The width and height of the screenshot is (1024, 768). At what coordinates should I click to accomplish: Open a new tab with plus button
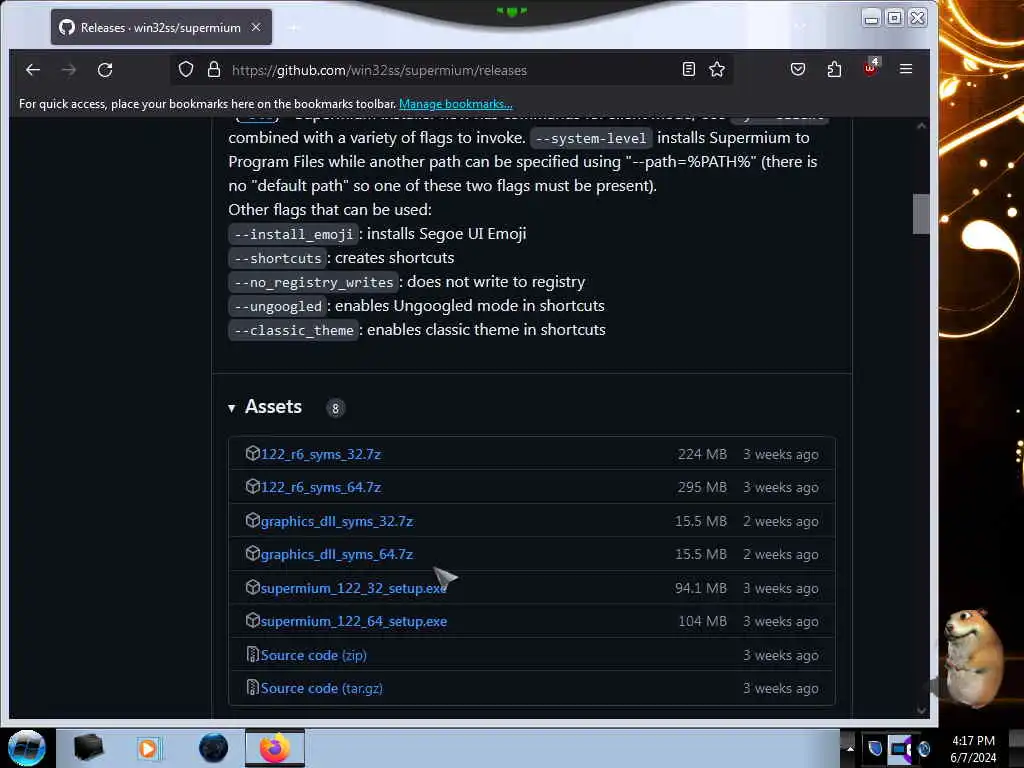[x=293, y=27]
